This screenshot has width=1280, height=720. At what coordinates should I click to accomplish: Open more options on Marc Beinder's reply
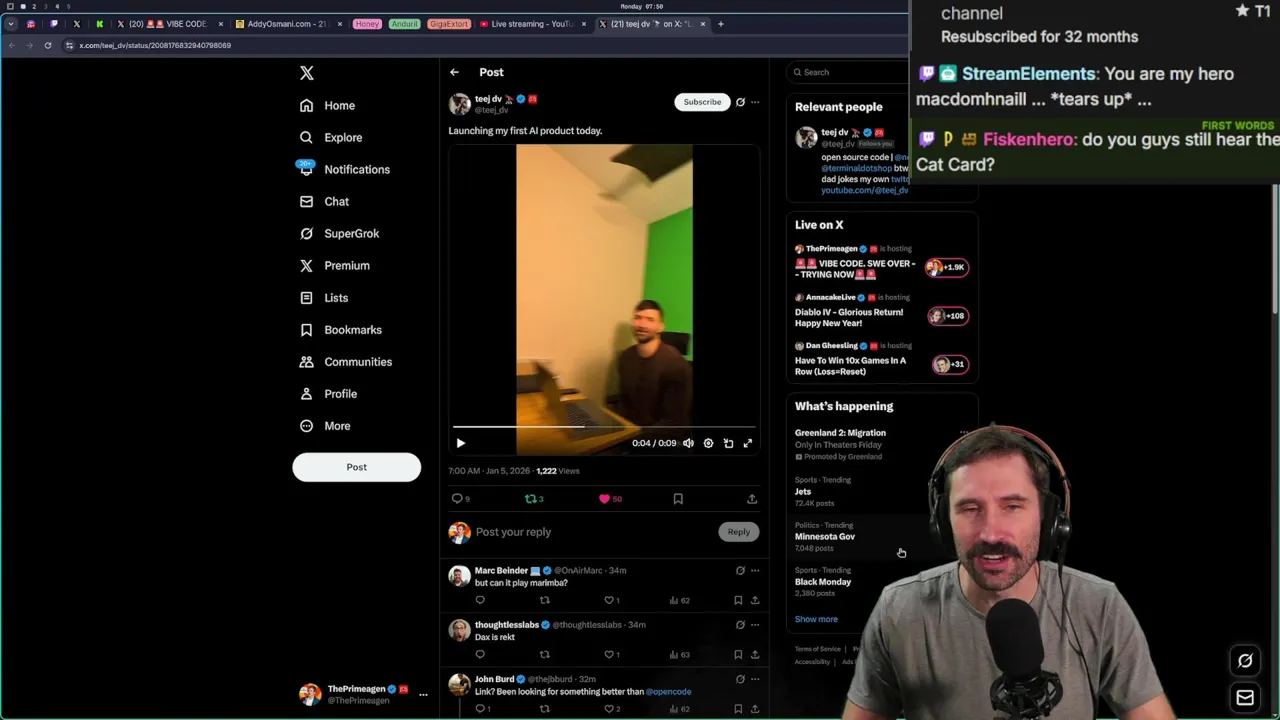(x=755, y=570)
